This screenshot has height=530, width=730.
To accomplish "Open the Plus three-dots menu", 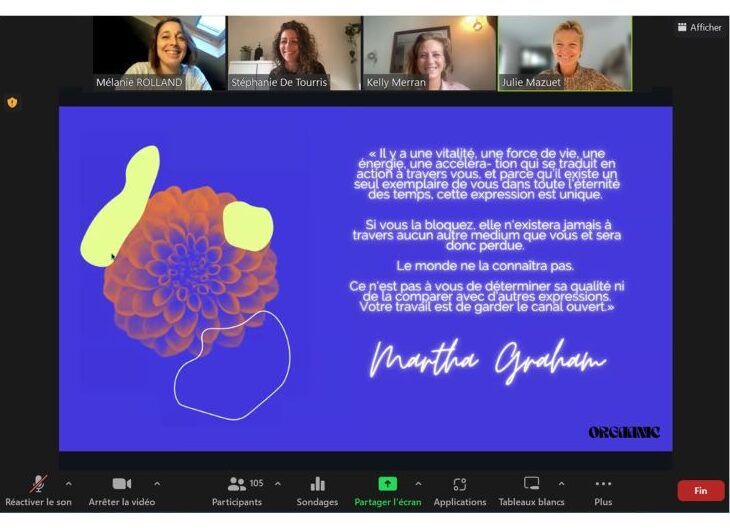I will point(603,484).
